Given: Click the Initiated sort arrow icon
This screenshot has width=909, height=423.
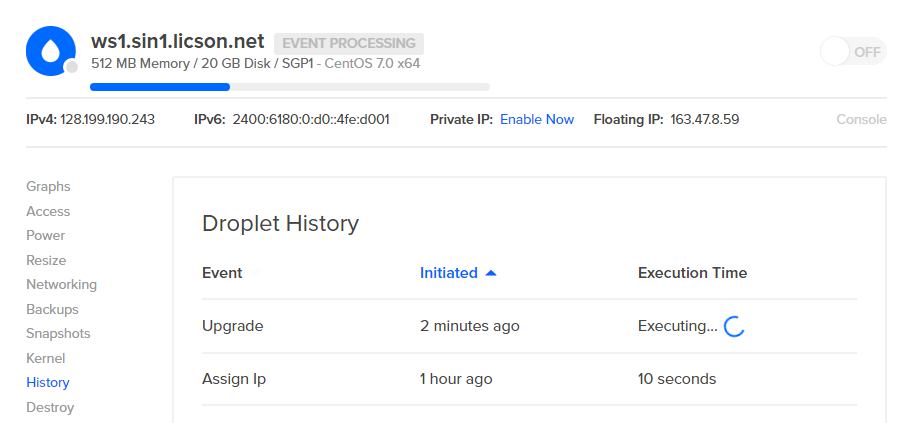Looking at the screenshot, I should tap(490, 273).
